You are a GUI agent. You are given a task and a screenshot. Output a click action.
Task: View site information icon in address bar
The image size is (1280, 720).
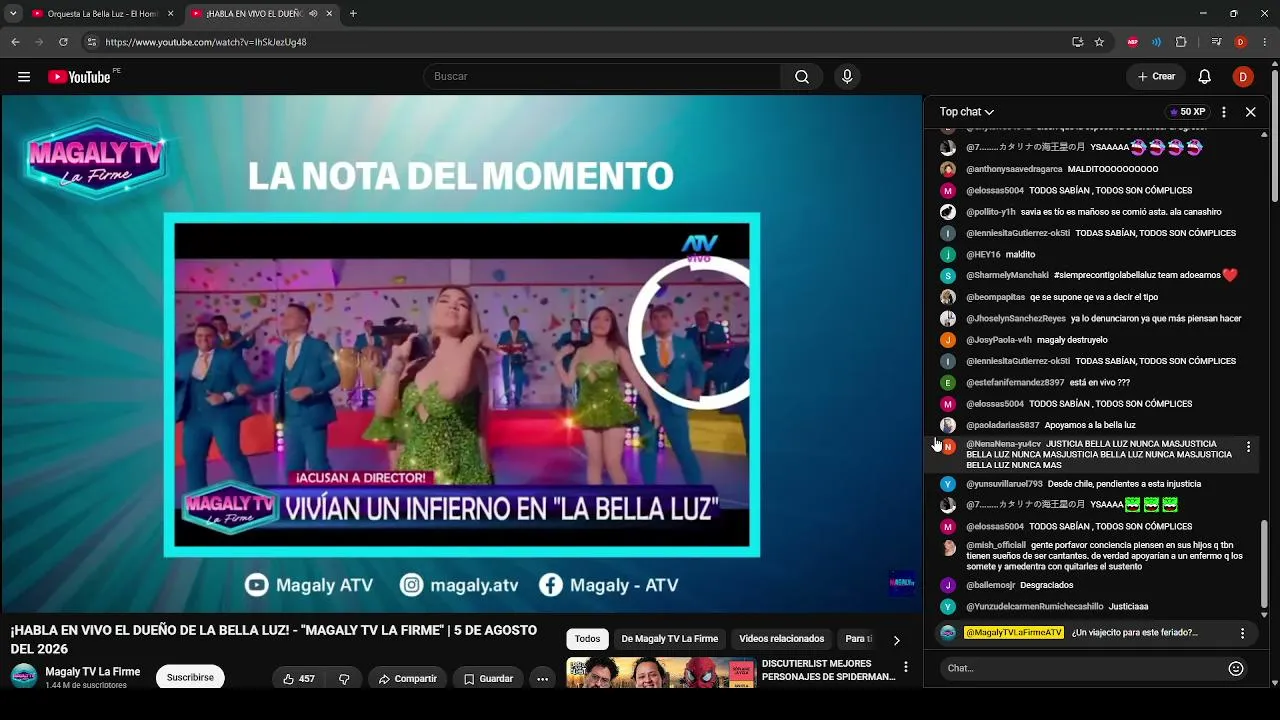(x=91, y=42)
